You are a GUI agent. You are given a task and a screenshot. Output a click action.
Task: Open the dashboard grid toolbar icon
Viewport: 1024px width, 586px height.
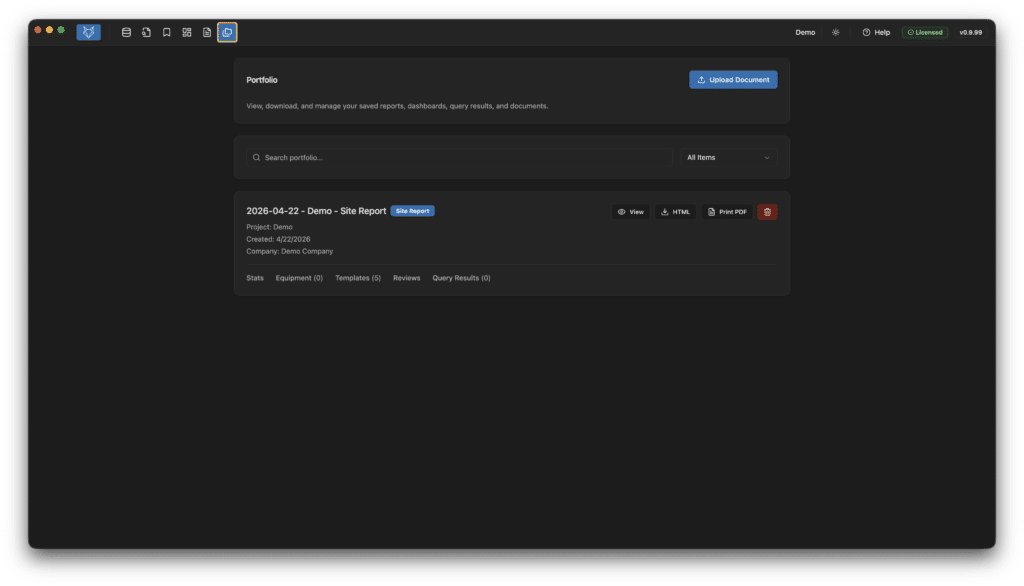point(187,32)
